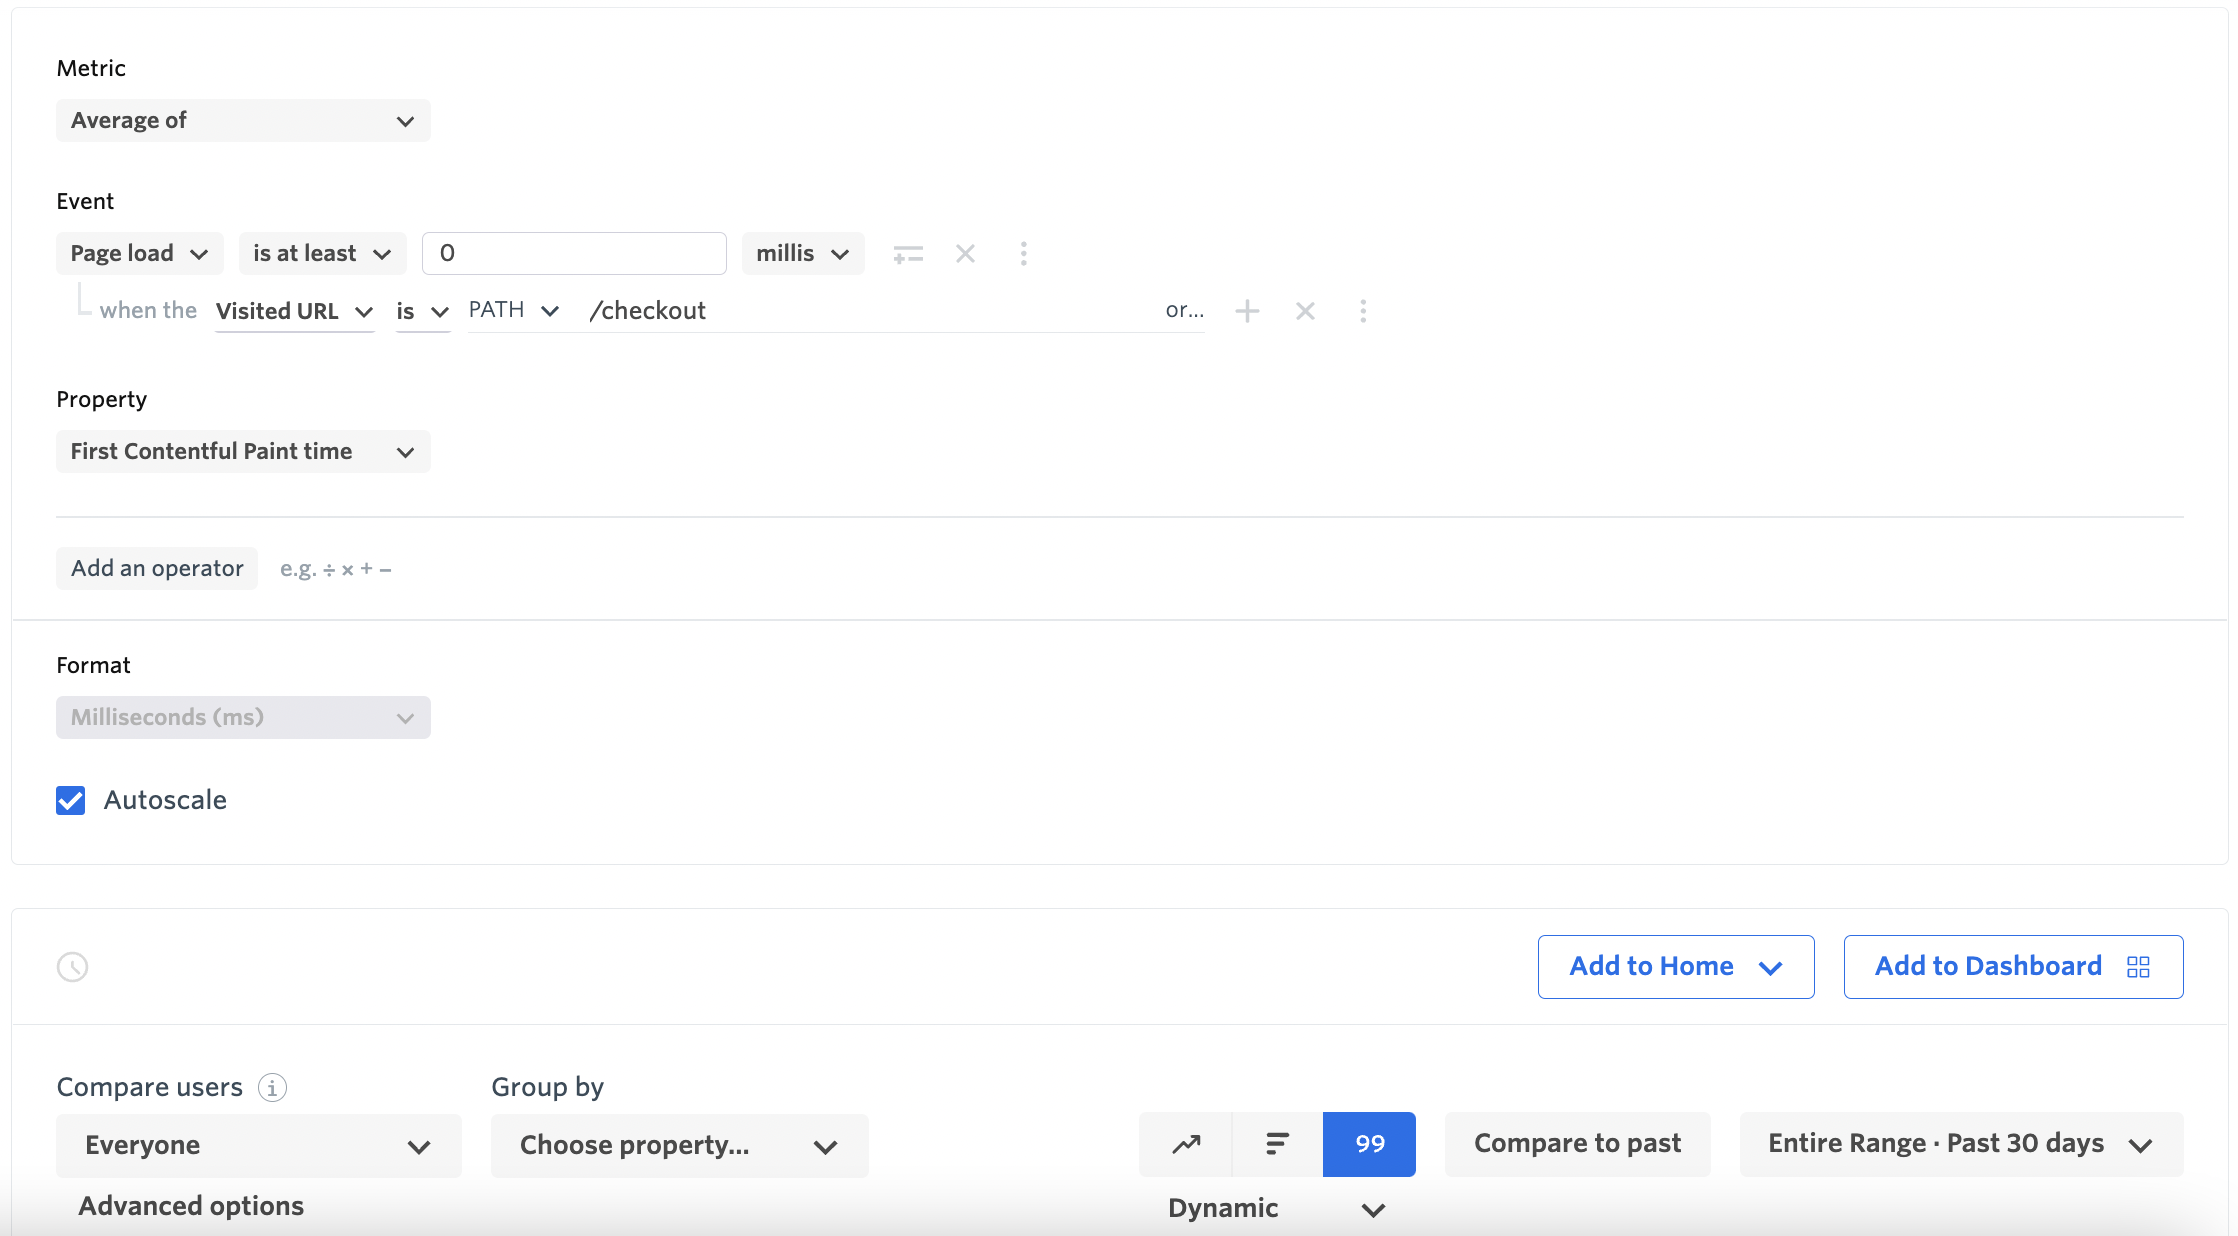This screenshot has width=2238, height=1236.
Task: Click Add to Dashboard button
Action: (x=2012, y=967)
